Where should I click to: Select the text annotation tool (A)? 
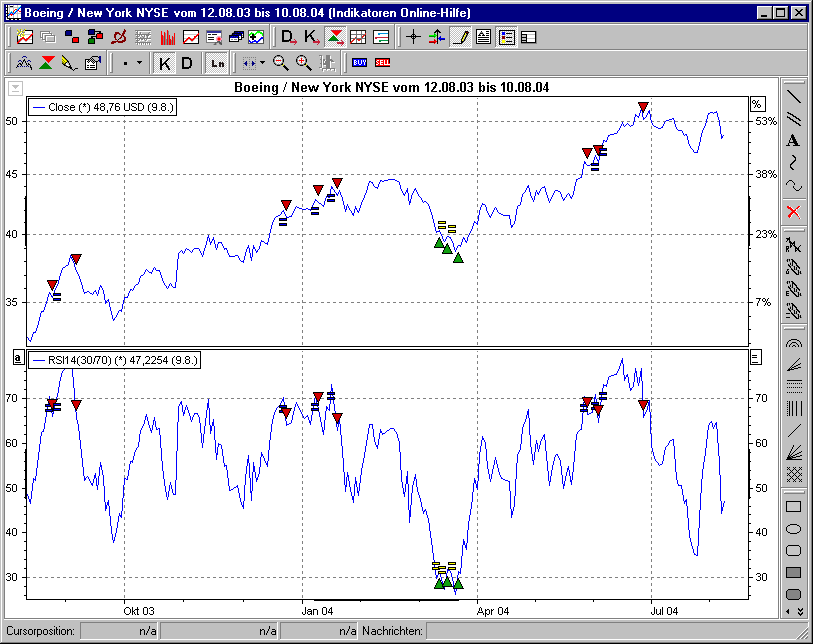pyautogui.click(x=792, y=141)
